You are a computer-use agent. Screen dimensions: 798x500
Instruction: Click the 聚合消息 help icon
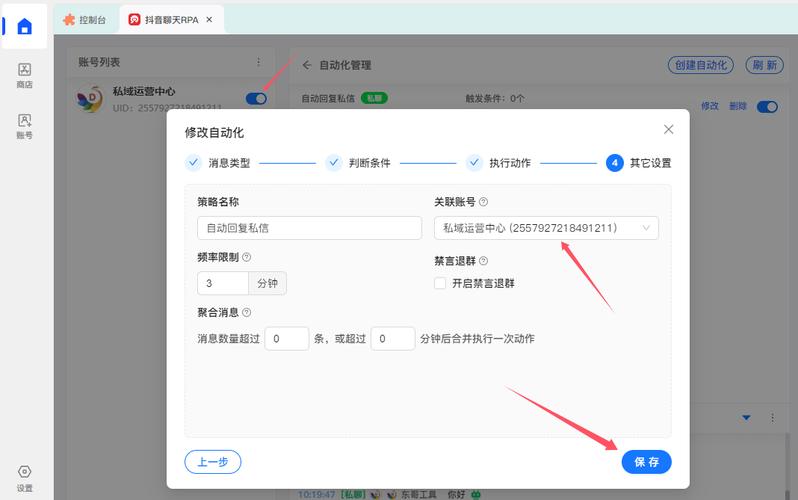(246, 312)
